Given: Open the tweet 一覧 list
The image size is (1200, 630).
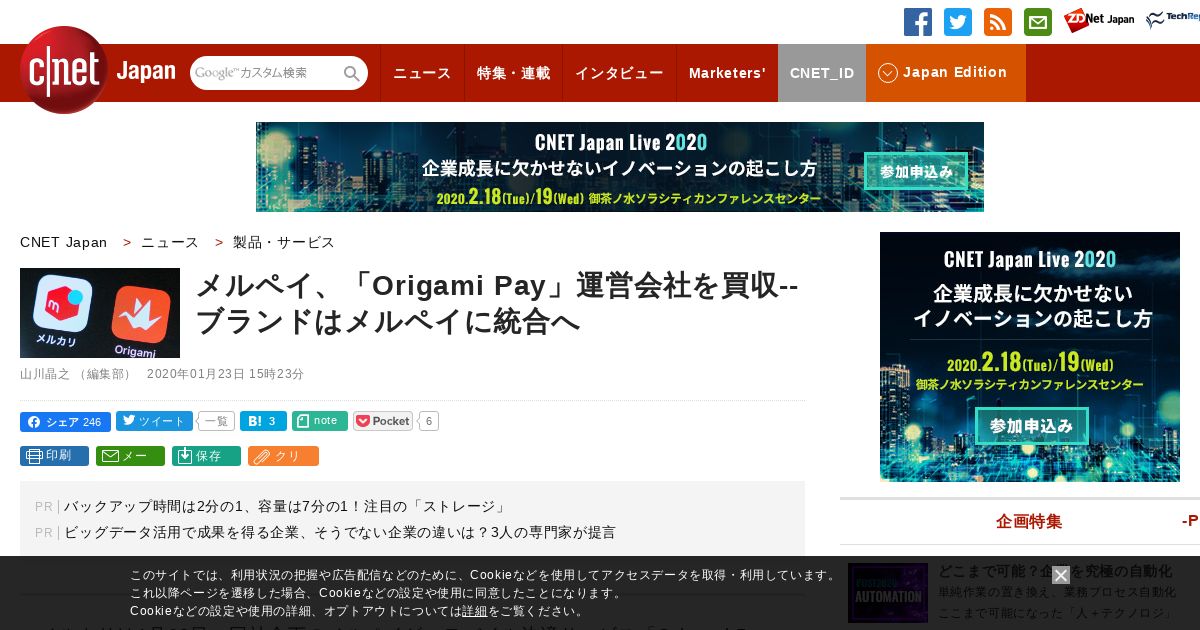Looking at the screenshot, I should 217,422.
